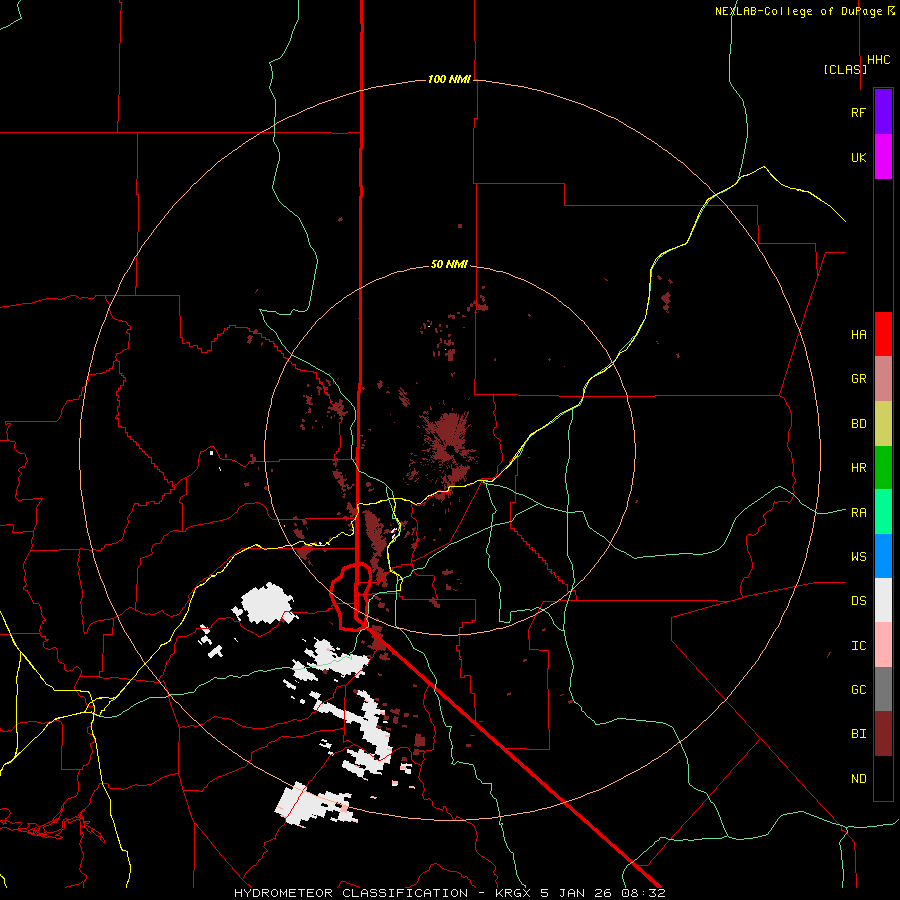Click the RF legend label
Viewport: 900px width, 900px height.
click(859, 112)
